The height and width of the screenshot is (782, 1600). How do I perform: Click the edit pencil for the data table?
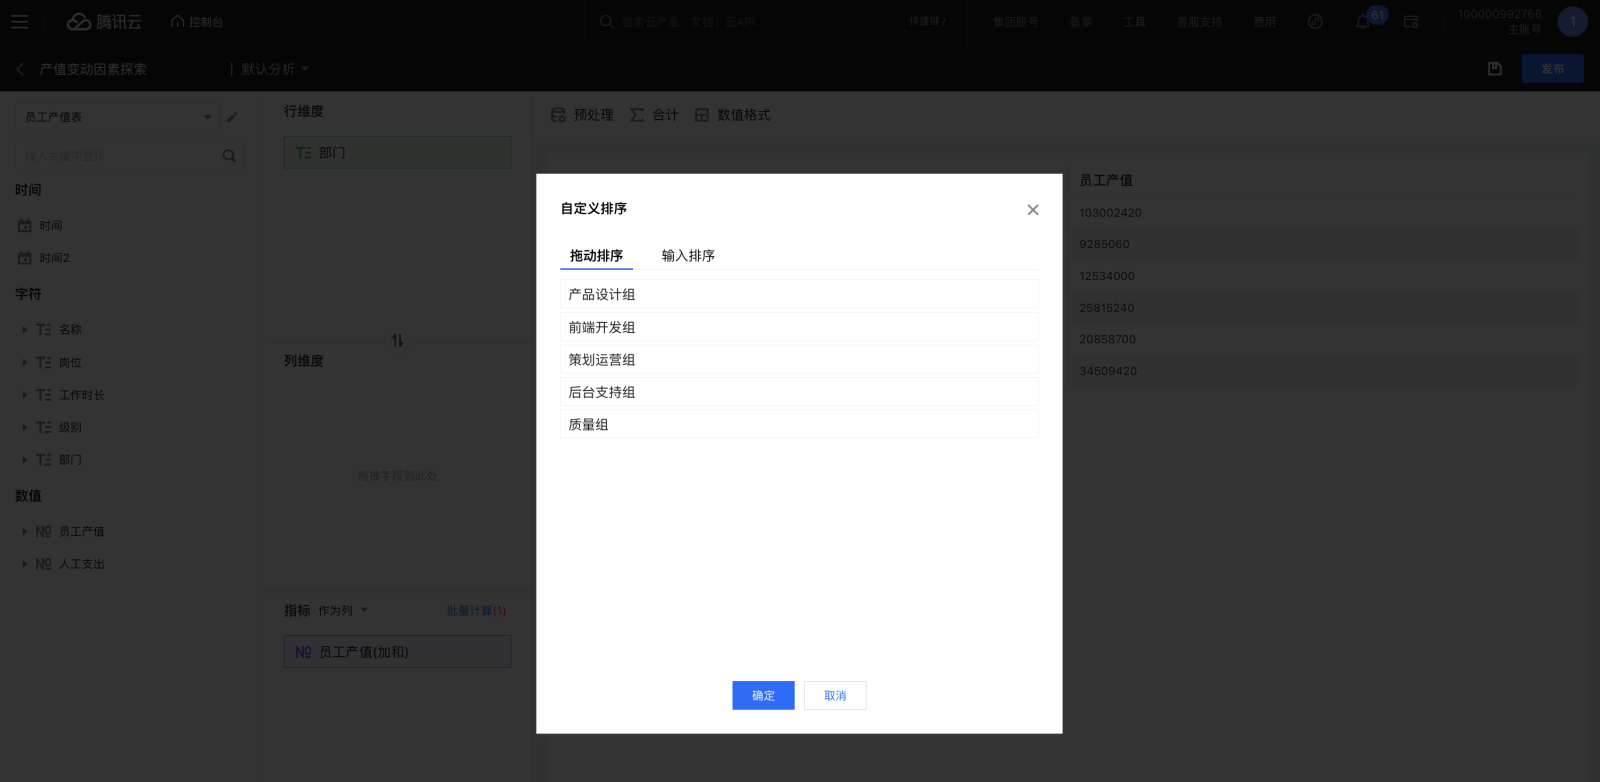(232, 117)
